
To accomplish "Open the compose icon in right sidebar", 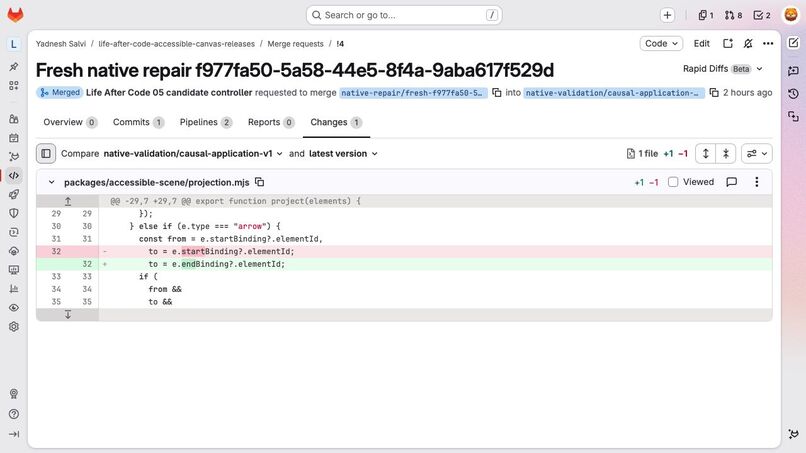I will (x=793, y=44).
